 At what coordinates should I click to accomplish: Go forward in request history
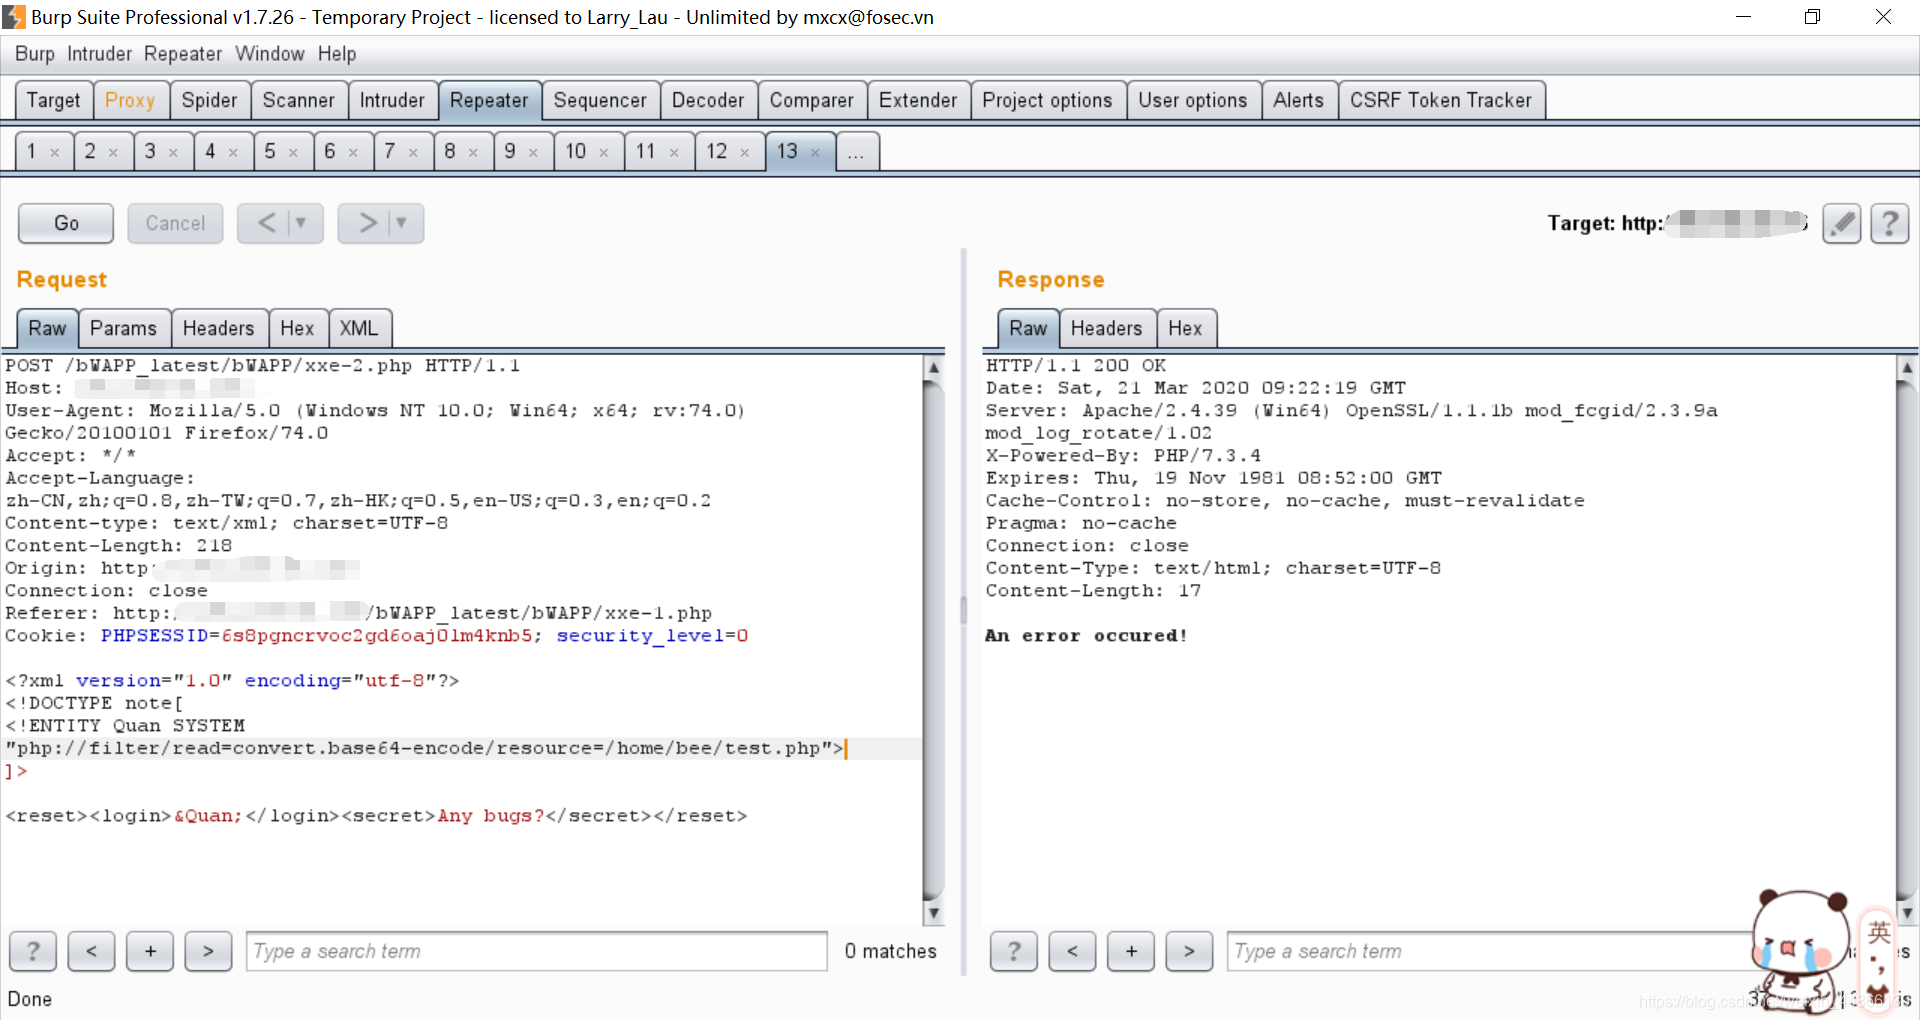(367, 223)
